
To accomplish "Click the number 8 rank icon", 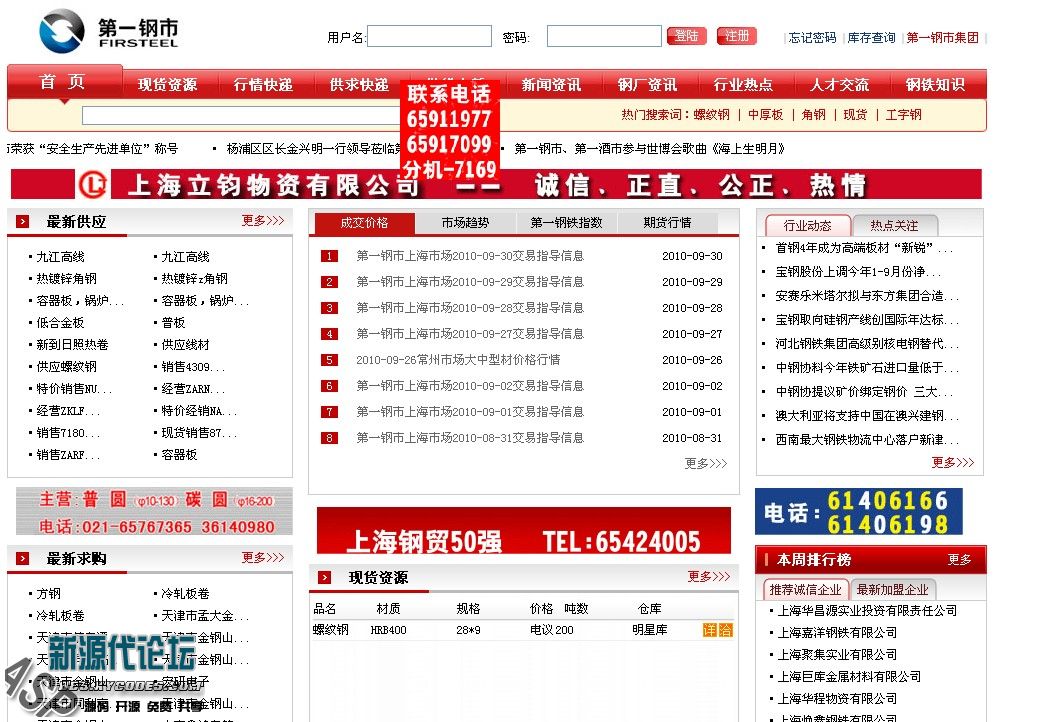I will tap(329, 438).
